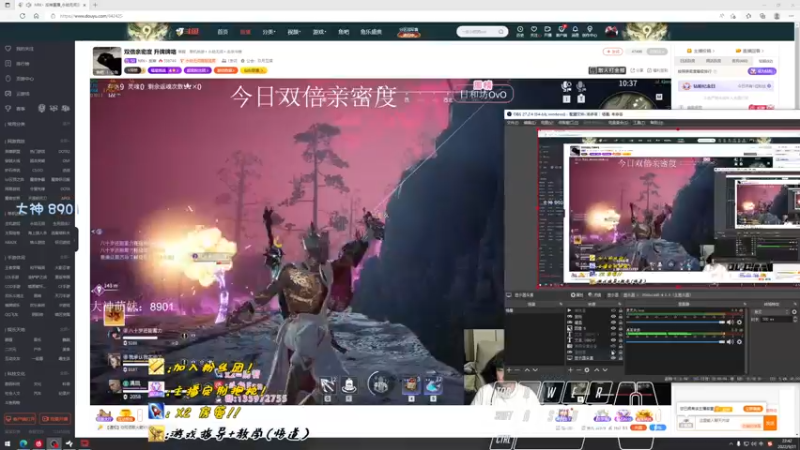Screen dimensions: 800x450
Task: Switch to OBS Studio icon on taskbar
Action: coord(54,444)
